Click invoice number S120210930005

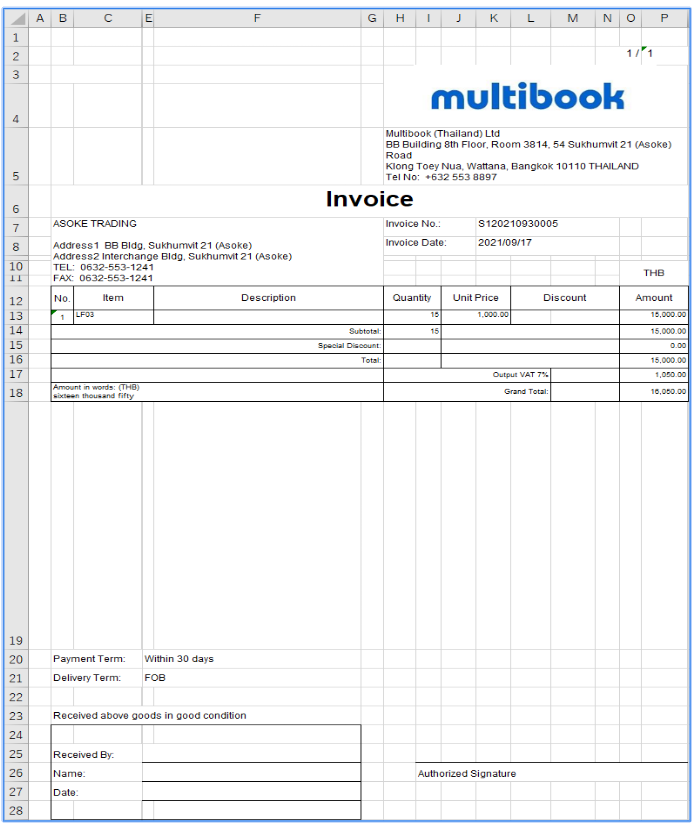518,224
